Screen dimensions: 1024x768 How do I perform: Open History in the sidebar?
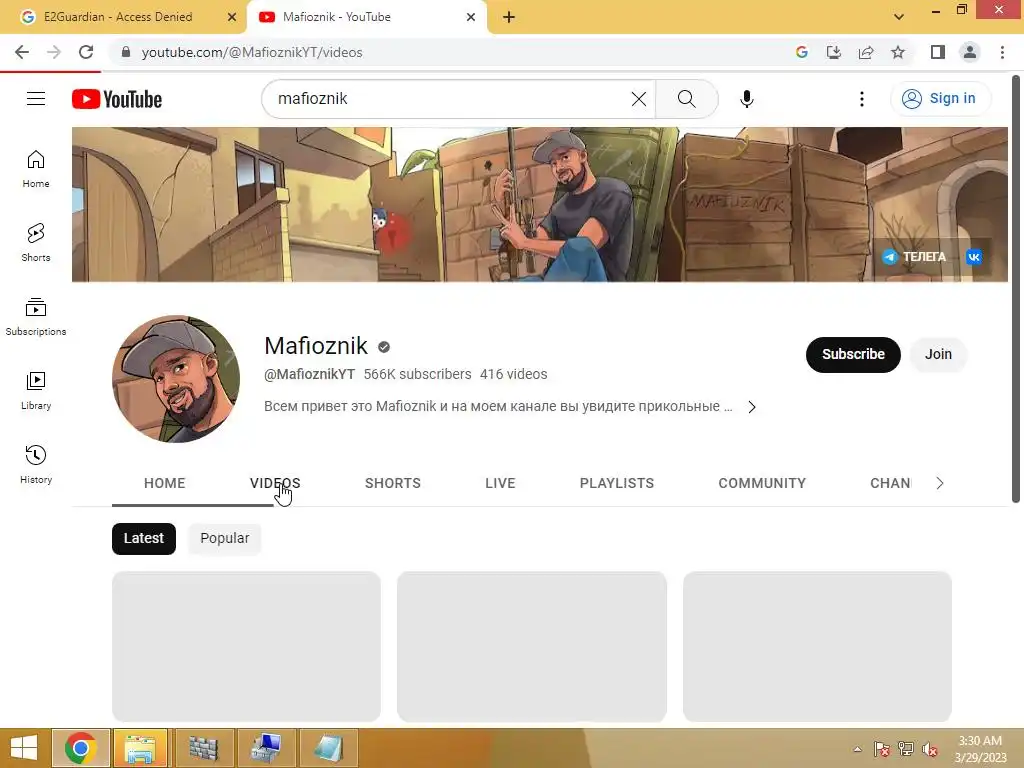pos(36,464)
